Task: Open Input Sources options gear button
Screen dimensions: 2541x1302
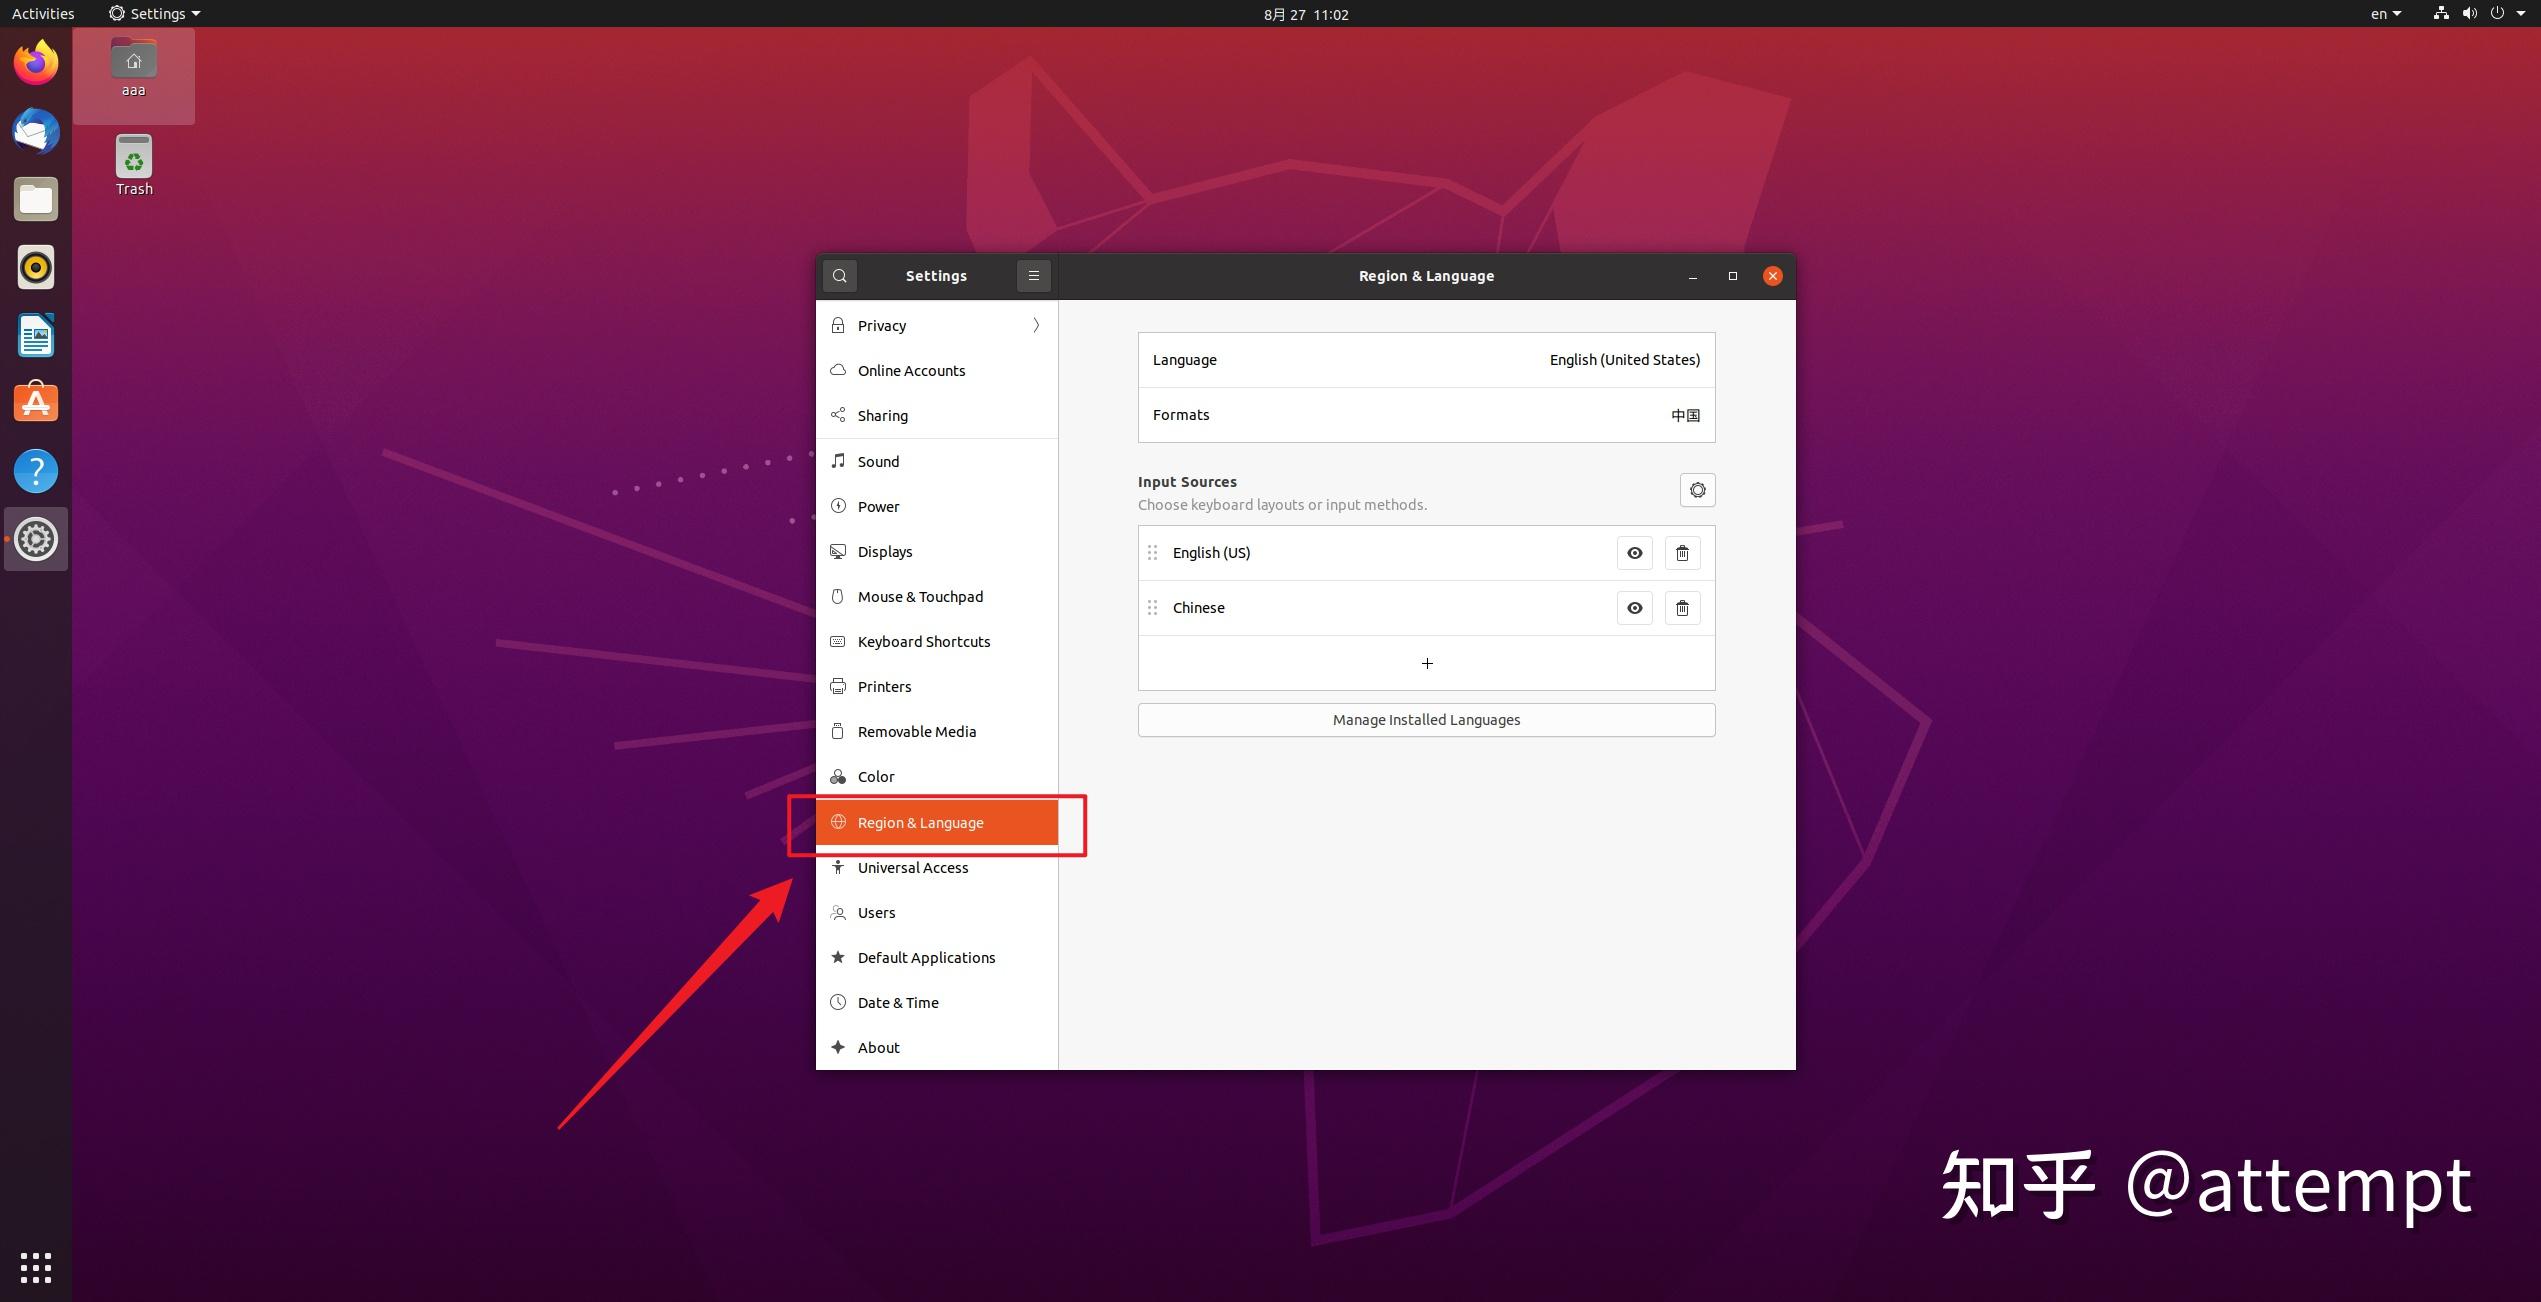Action: 1697,490
